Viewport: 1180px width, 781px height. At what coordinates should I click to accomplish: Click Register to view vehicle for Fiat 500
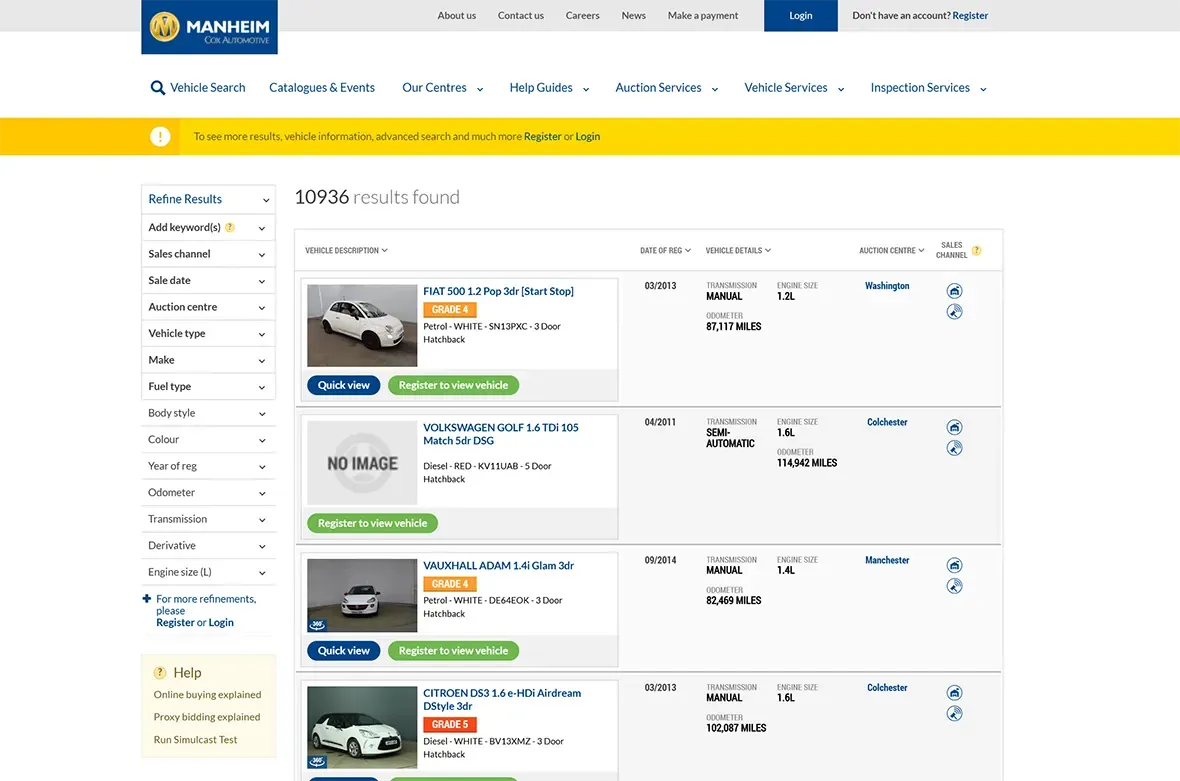(x=454, y=385)
